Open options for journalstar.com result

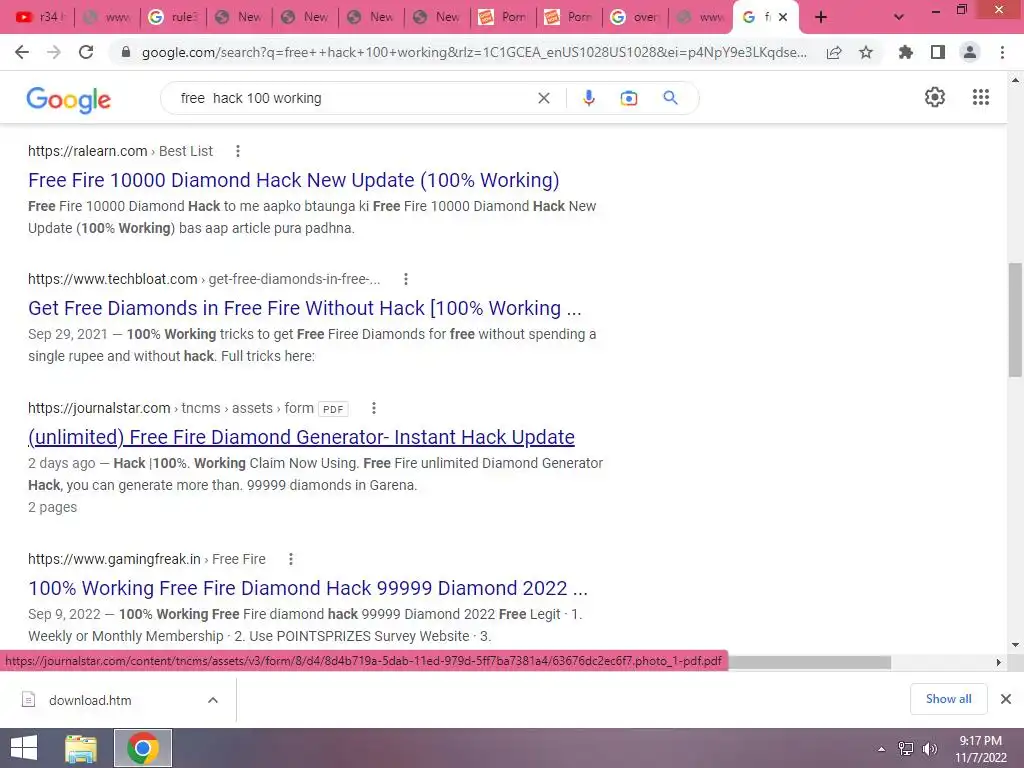coord(374,408)
